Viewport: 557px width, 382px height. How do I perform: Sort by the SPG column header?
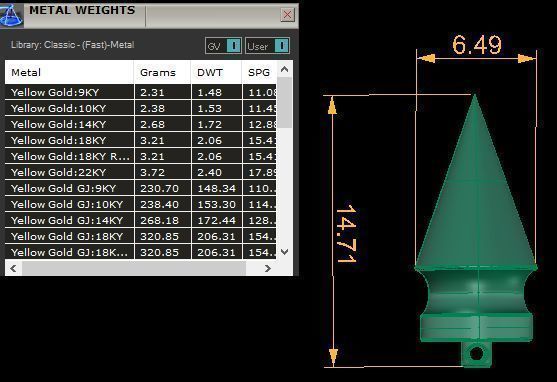(259, 72)
